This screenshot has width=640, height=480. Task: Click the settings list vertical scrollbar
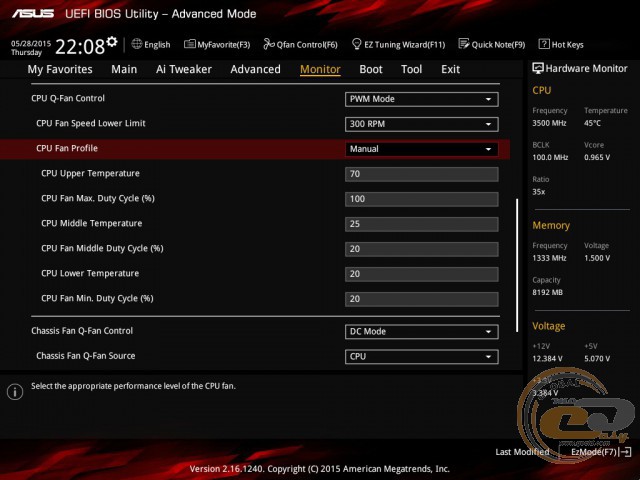[517, 265]
